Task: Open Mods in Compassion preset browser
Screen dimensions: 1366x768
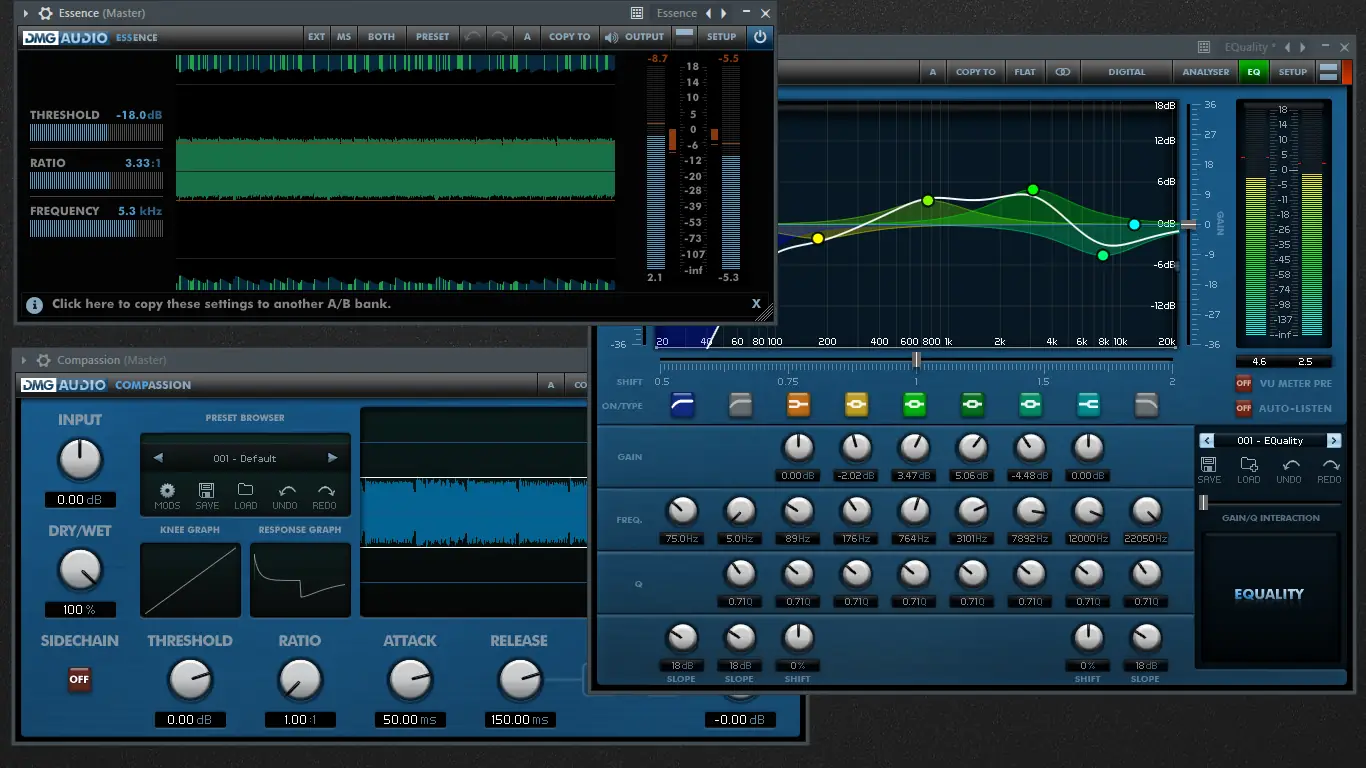Action: pos(167,495)
